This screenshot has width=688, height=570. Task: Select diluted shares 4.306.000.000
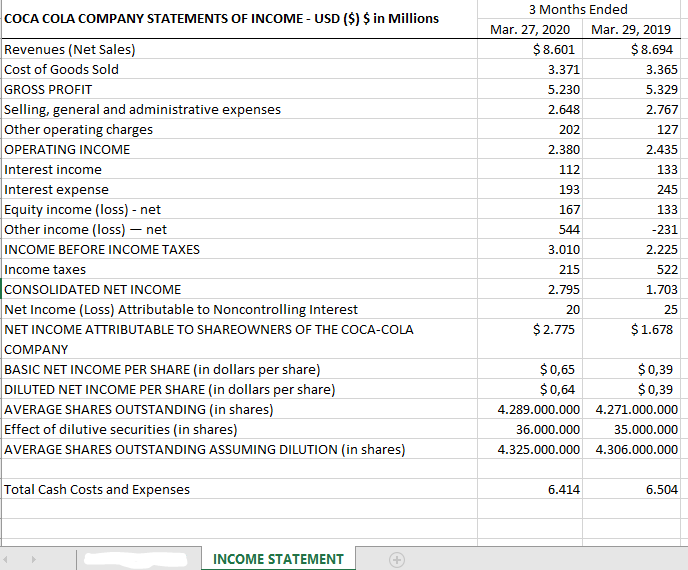click(x=637, y=450)
